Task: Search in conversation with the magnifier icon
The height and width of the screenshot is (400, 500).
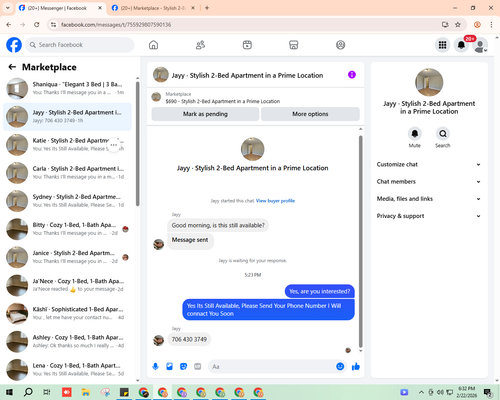Action: point(443,134)
